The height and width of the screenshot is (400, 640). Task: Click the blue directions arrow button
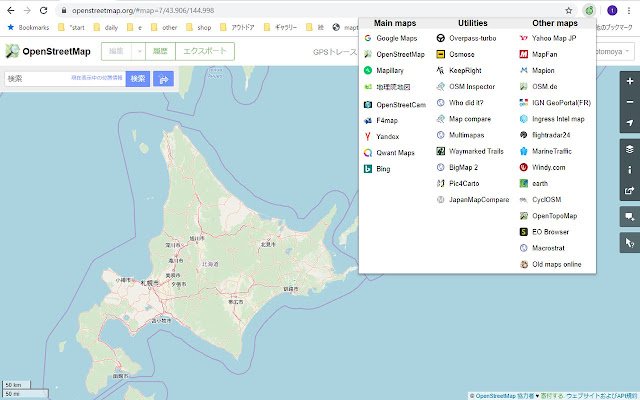coord(163,79)
